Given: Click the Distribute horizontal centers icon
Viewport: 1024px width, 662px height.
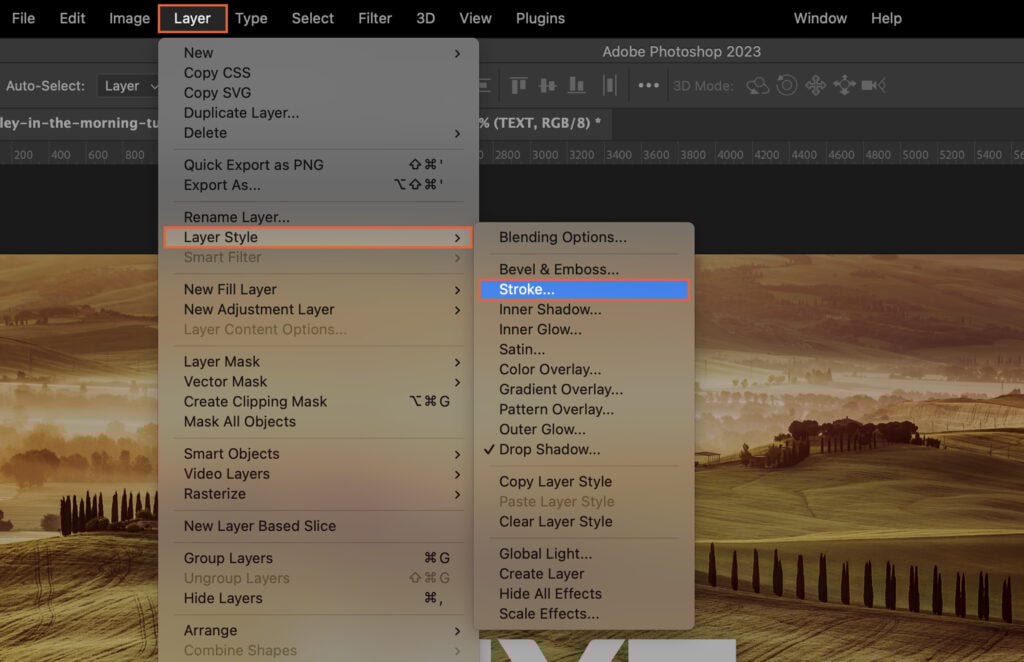Looking at the screenshot, I should click(x=609, y=85).
